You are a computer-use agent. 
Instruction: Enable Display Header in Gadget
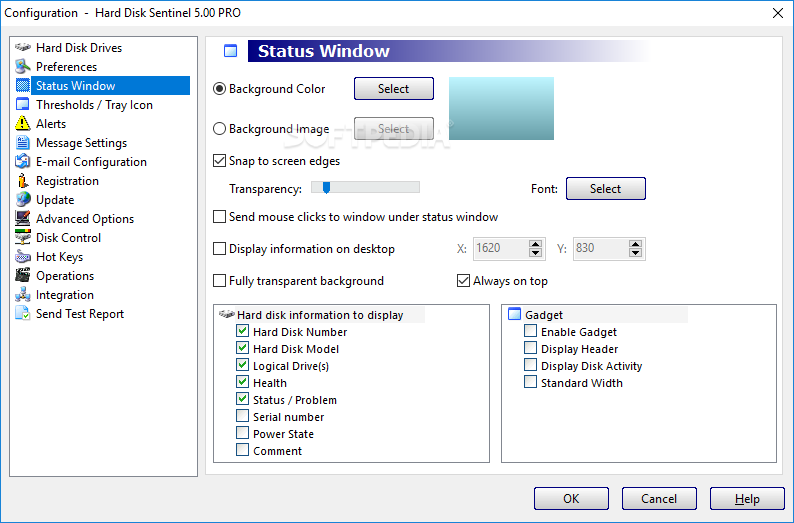point(530,348)
